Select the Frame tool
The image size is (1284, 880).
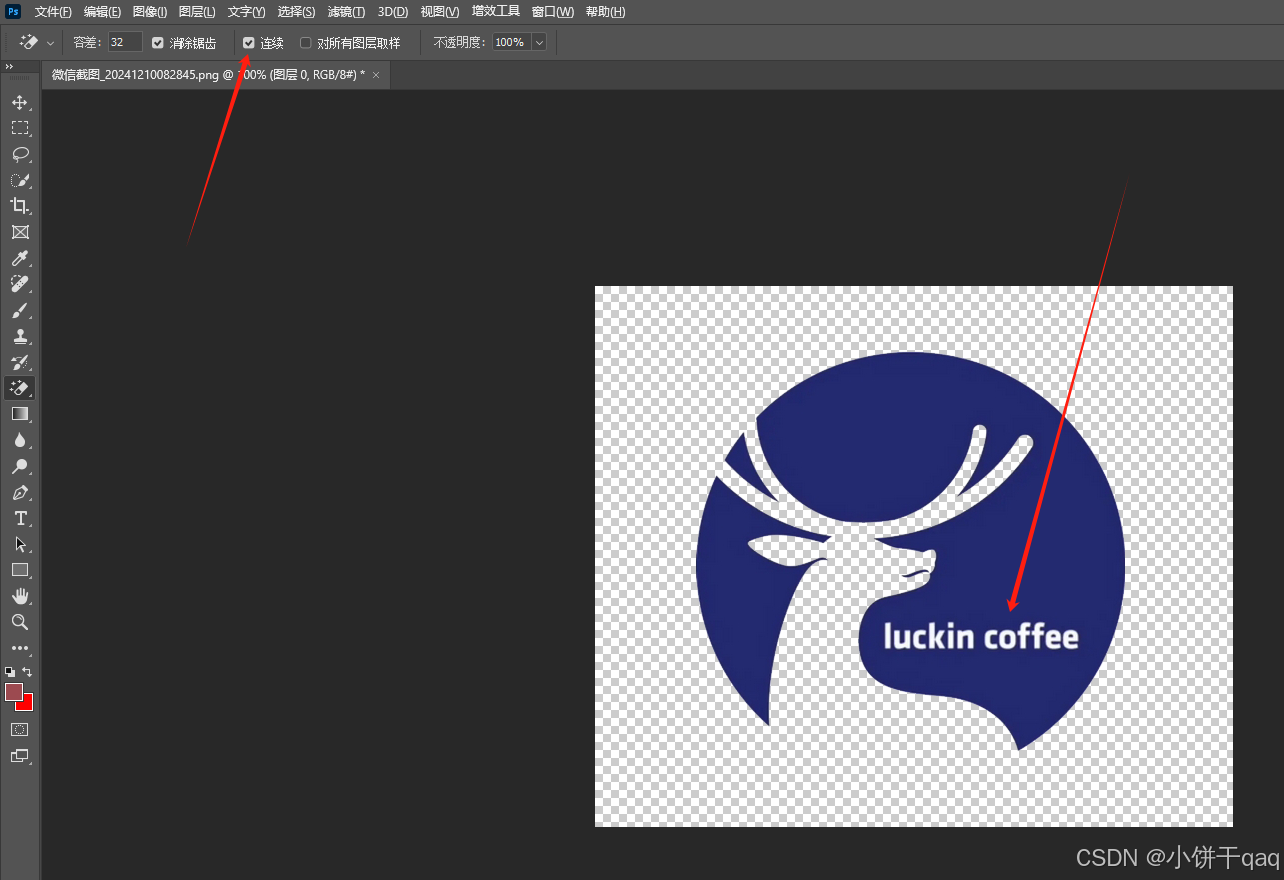pos(20,232)
